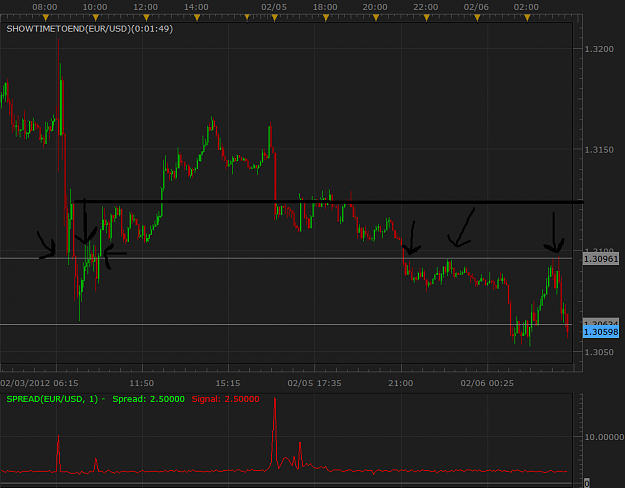Click the 1.3050 price axis label

[599, 352]
